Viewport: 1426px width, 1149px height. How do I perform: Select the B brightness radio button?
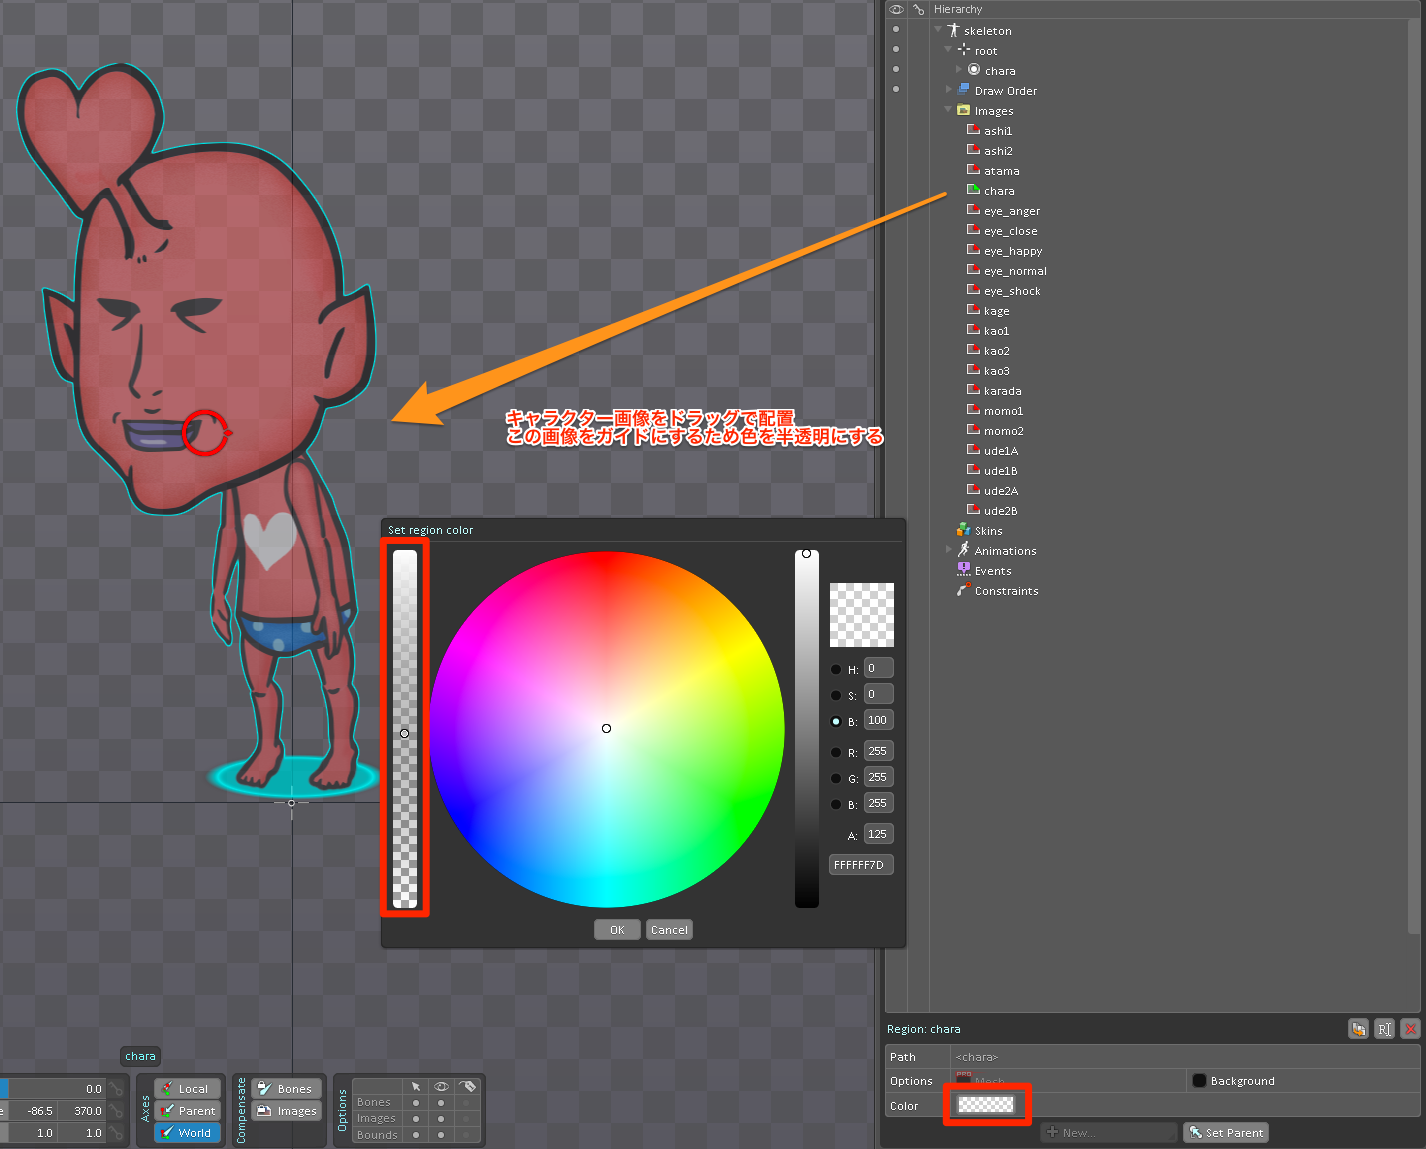point(836,721)
